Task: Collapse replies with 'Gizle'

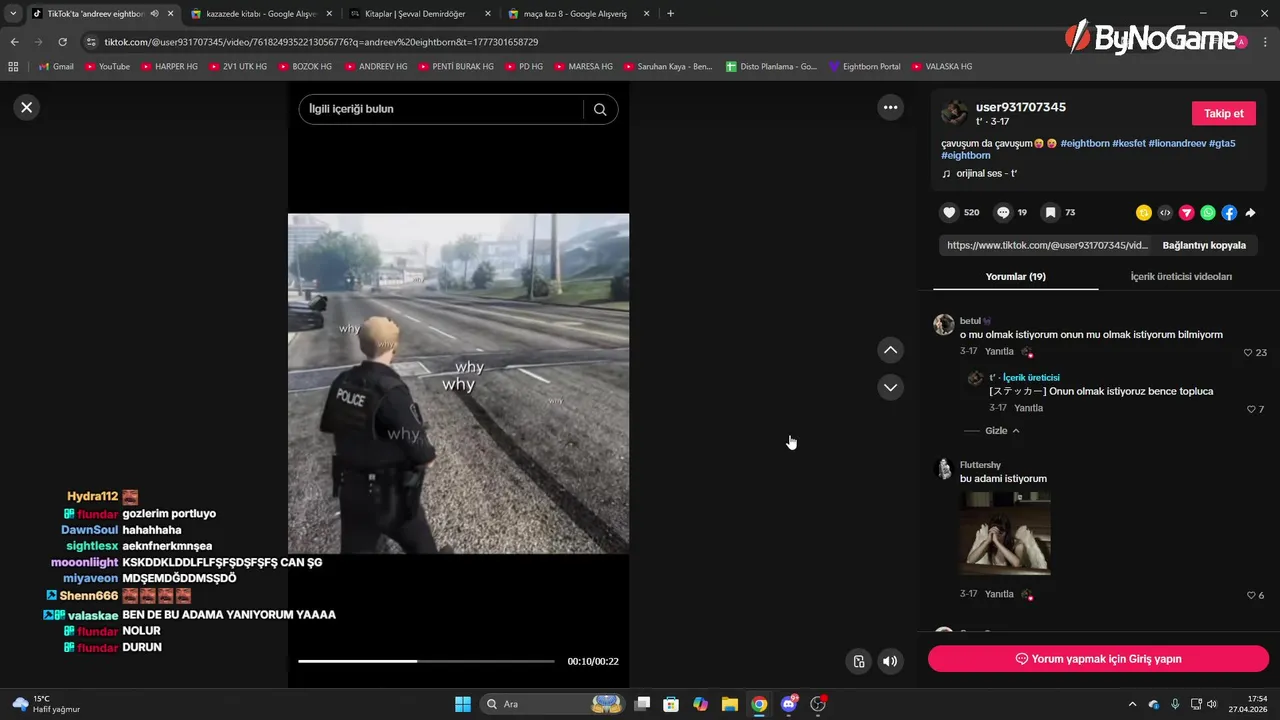Action: [x=1002, y=431]
